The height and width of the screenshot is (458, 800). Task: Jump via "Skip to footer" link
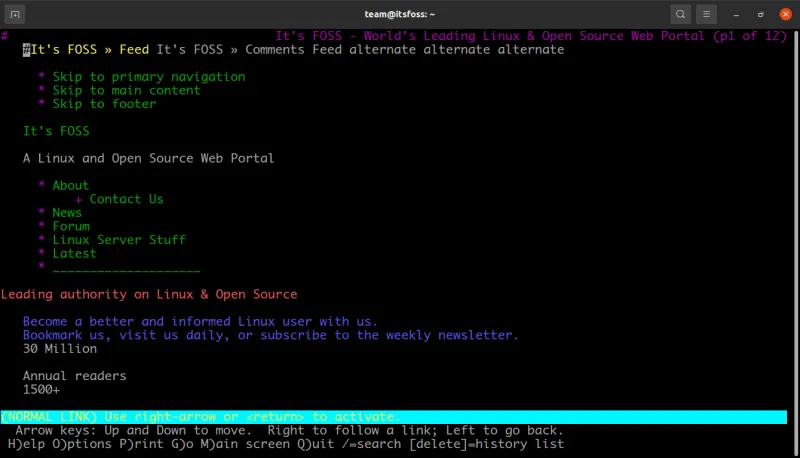104,104
